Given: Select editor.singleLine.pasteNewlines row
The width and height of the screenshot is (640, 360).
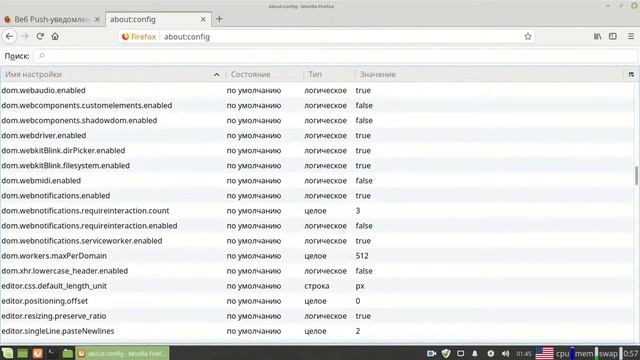Looking at the screenshot, I should (317, 331).
